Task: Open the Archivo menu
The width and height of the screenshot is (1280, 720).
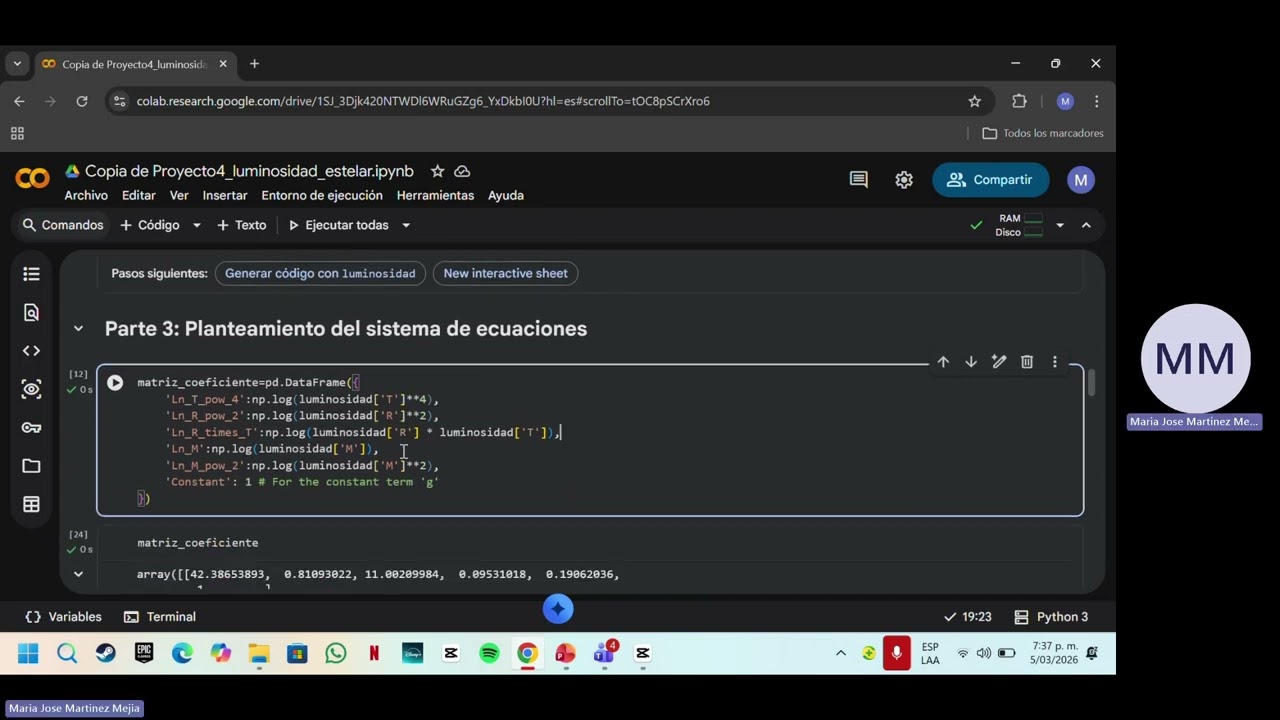Action: (86, 195)
